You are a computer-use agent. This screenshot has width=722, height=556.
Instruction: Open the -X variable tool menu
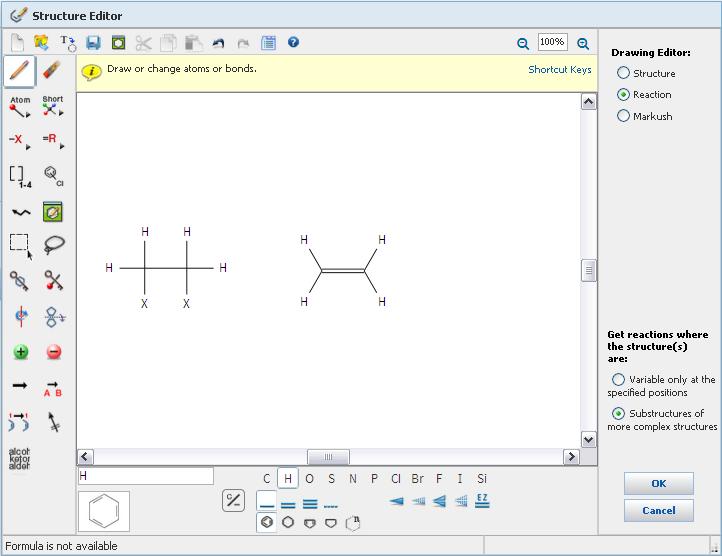pyautogui.click(x=20, y=140)
